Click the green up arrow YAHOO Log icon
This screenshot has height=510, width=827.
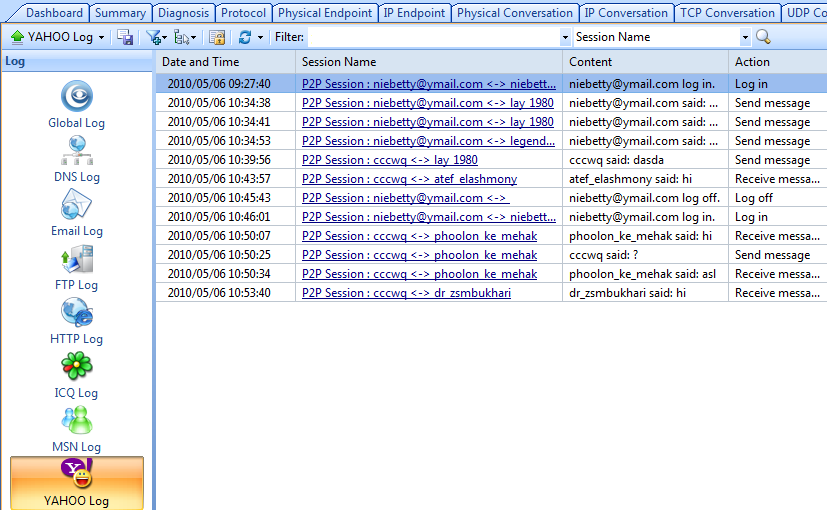pyautogui.click(x=17, y=37)
